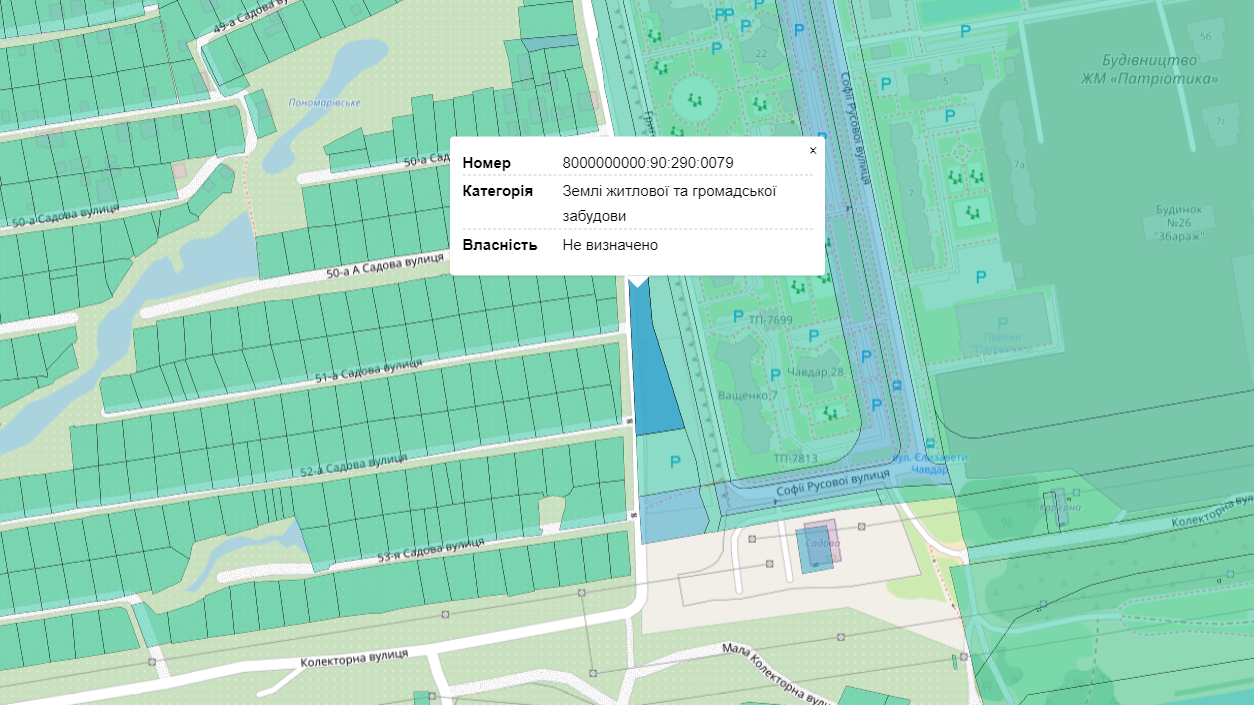Click the Пономарівське lake label
This screenshot has height=705, width=1254.
tap(324, 103)
